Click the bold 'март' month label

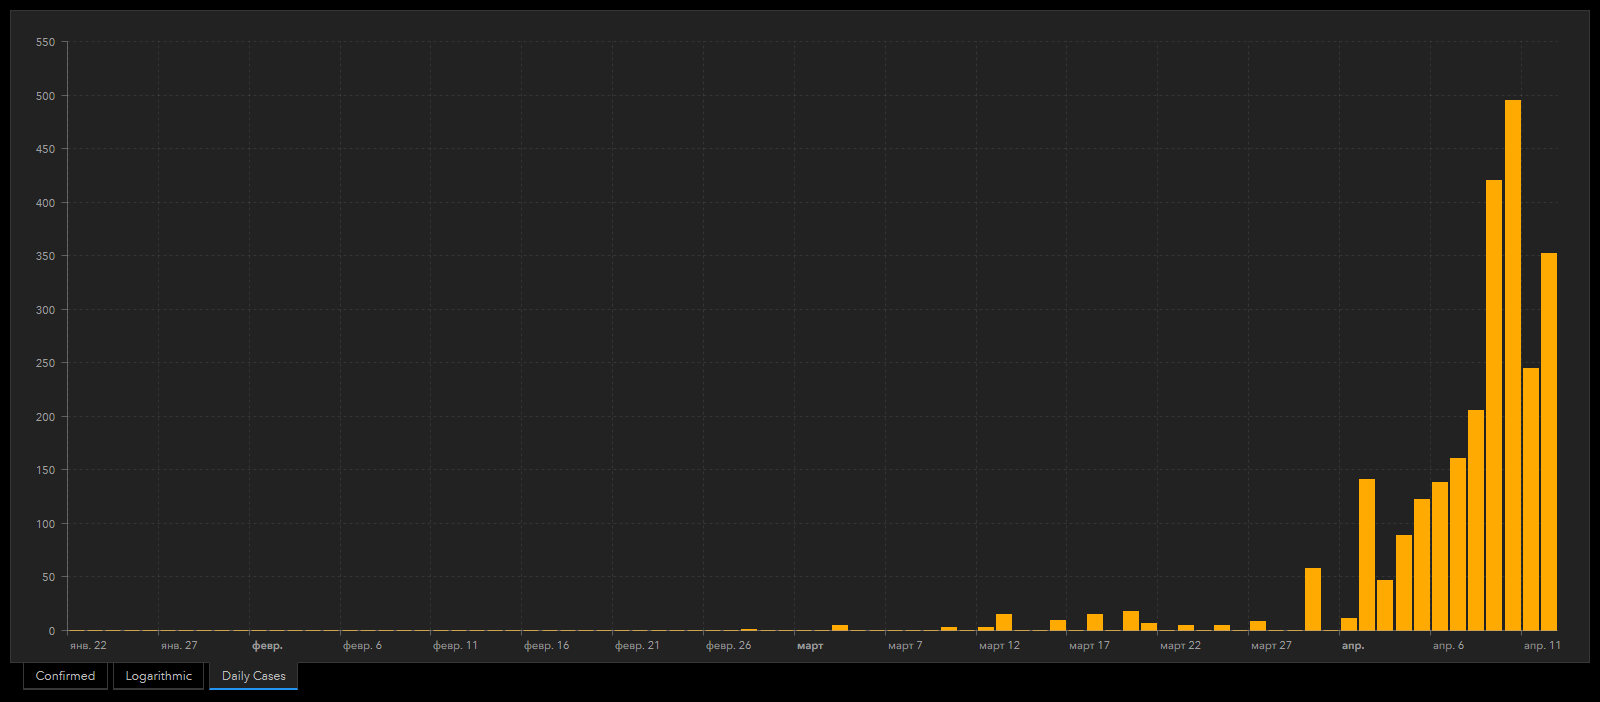click(x=810, y=646)
